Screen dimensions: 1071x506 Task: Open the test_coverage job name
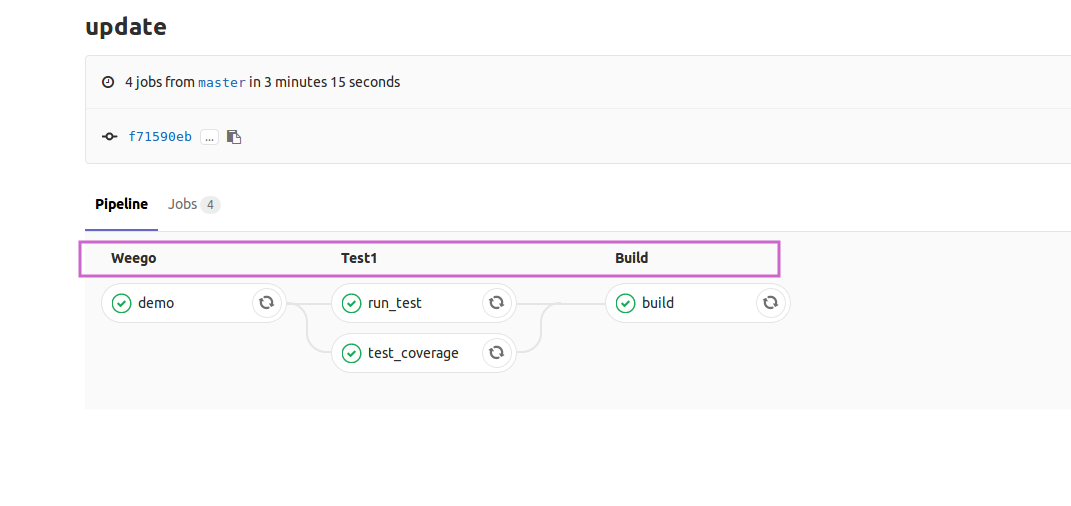[413, 353]
